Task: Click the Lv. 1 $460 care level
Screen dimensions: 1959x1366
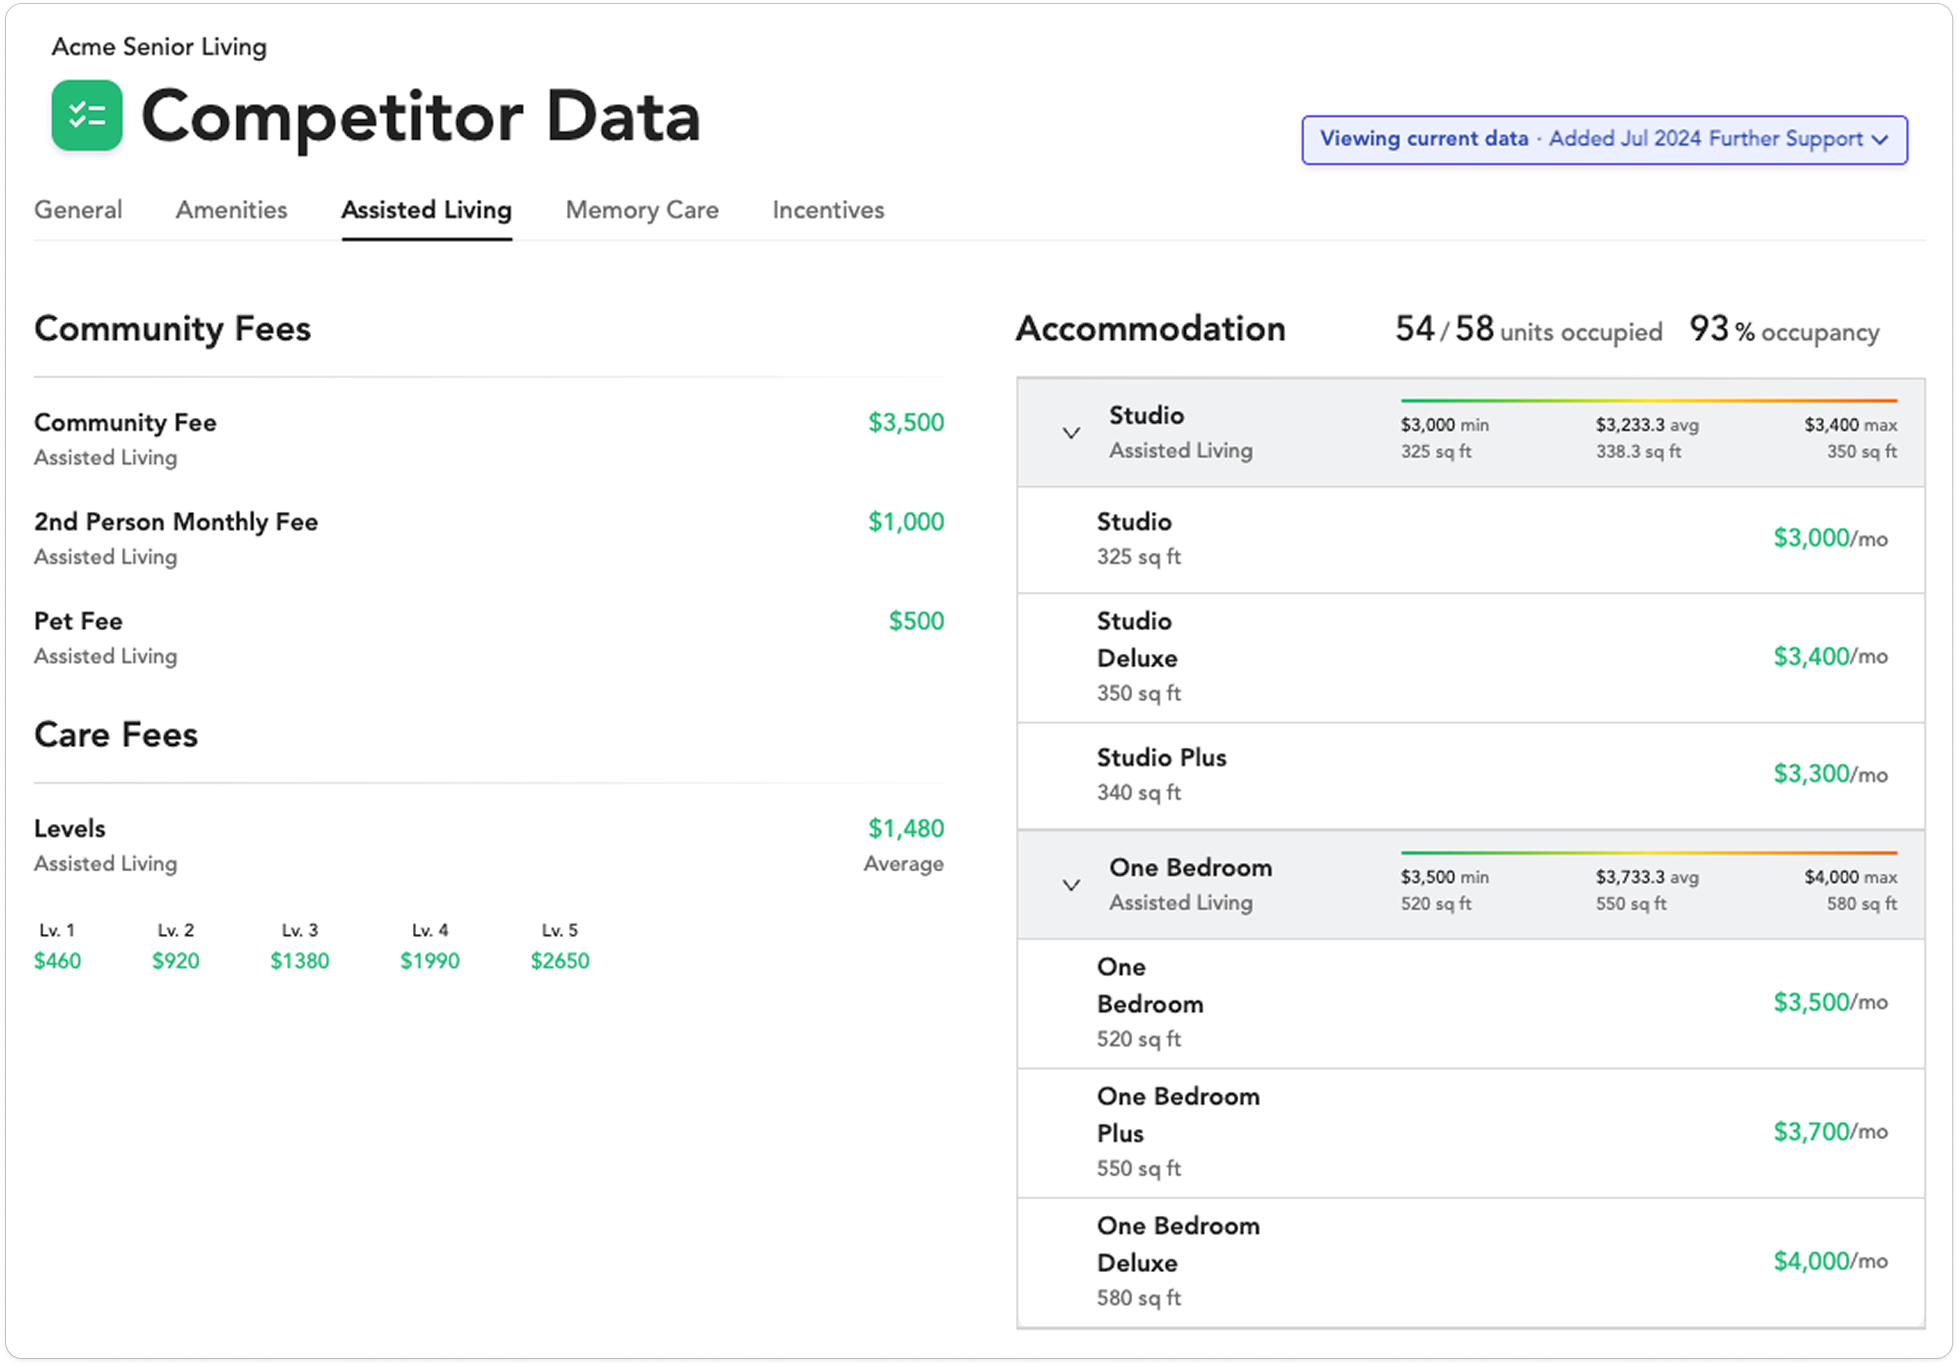Action: tap(57, 961)
